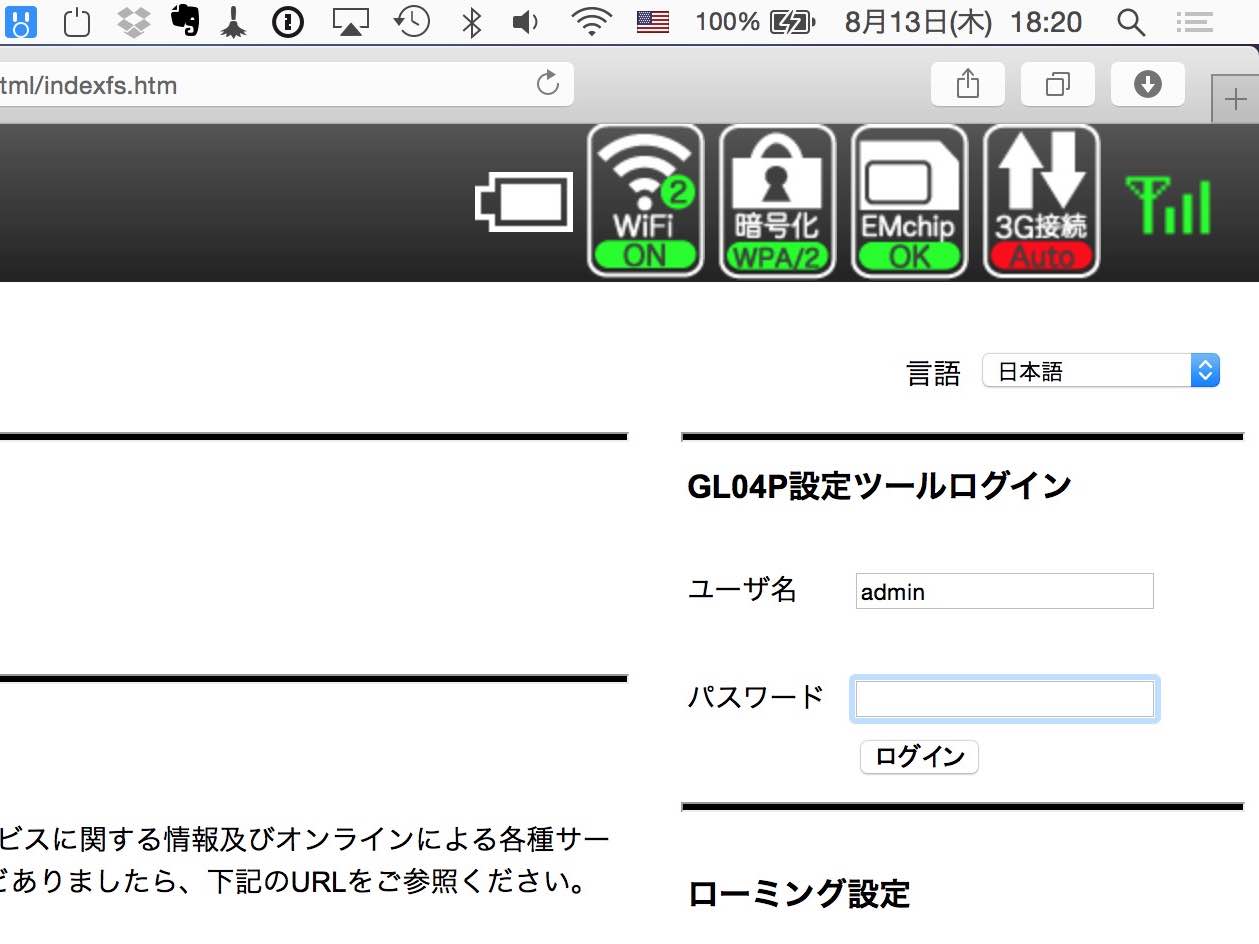This screenshot has width=1259, height=944.
Task: Open Spotlight search magnifier
Action: point(1131,22)
